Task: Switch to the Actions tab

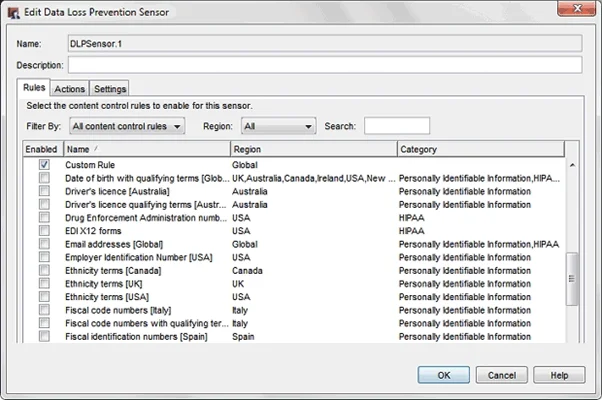Action: [69, 89]
